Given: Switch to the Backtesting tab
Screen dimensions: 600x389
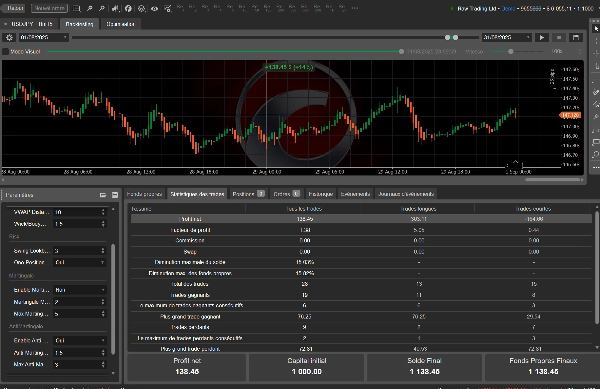Looking at the screenshot, I should [x=79, y=24].
